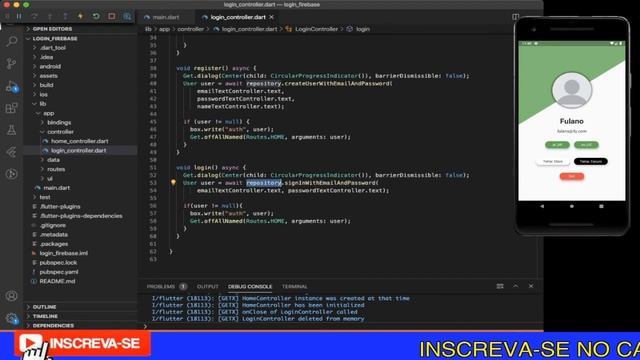Tap the black button in emulator
The width and height of the screenshot is (640, 360).
[590, 162]
